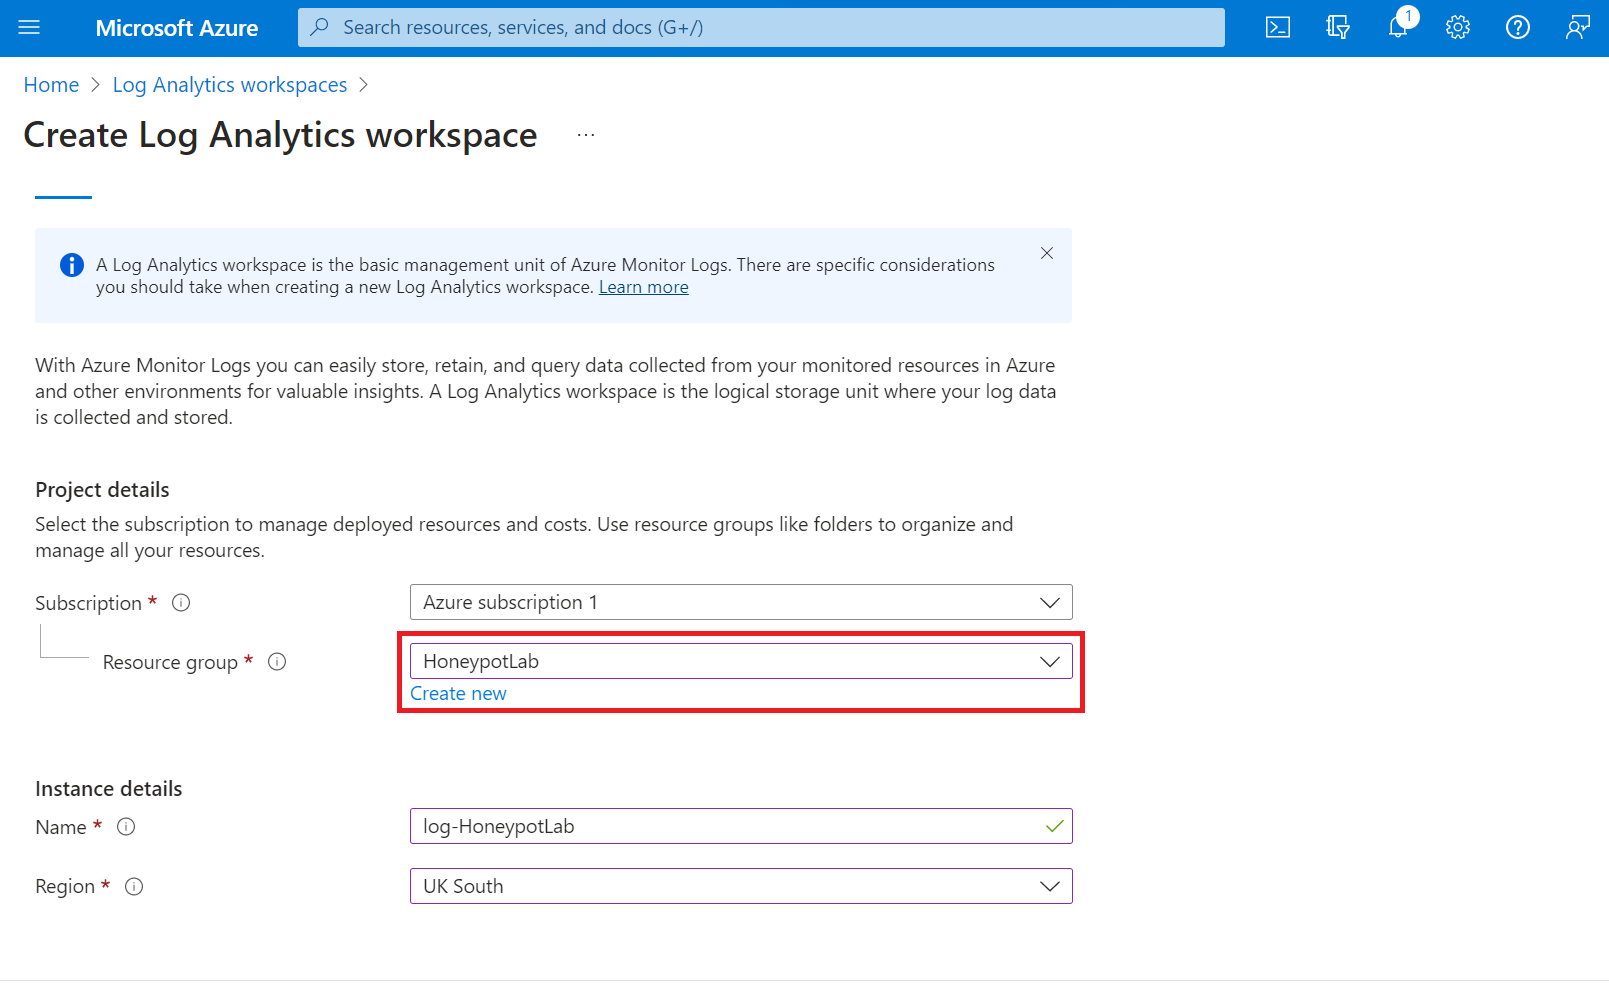Open the Azure portal hamburger menu
Image resolution: width=1609 pixels, height=1003 pixels.
pyautogui.click(x=29, y=27)
